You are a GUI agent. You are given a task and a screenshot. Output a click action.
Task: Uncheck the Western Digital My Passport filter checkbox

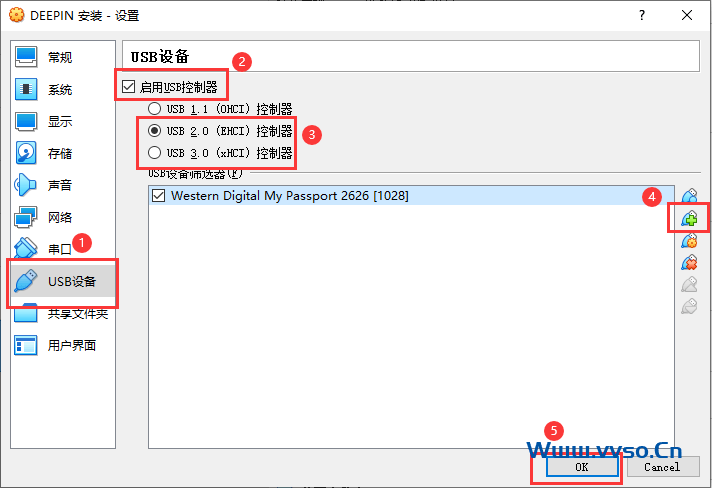tap(158, 196)
